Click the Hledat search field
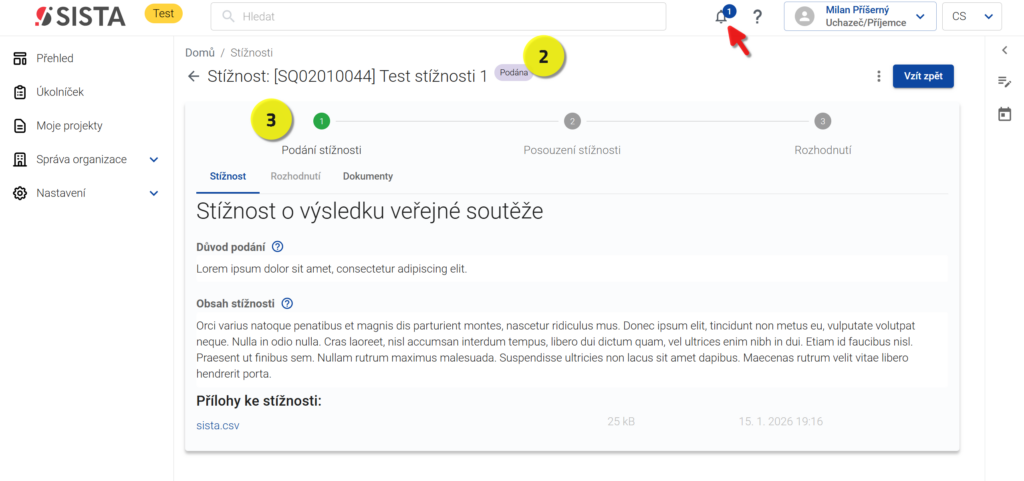1024x481 pixels. click(x=438, y=17)
